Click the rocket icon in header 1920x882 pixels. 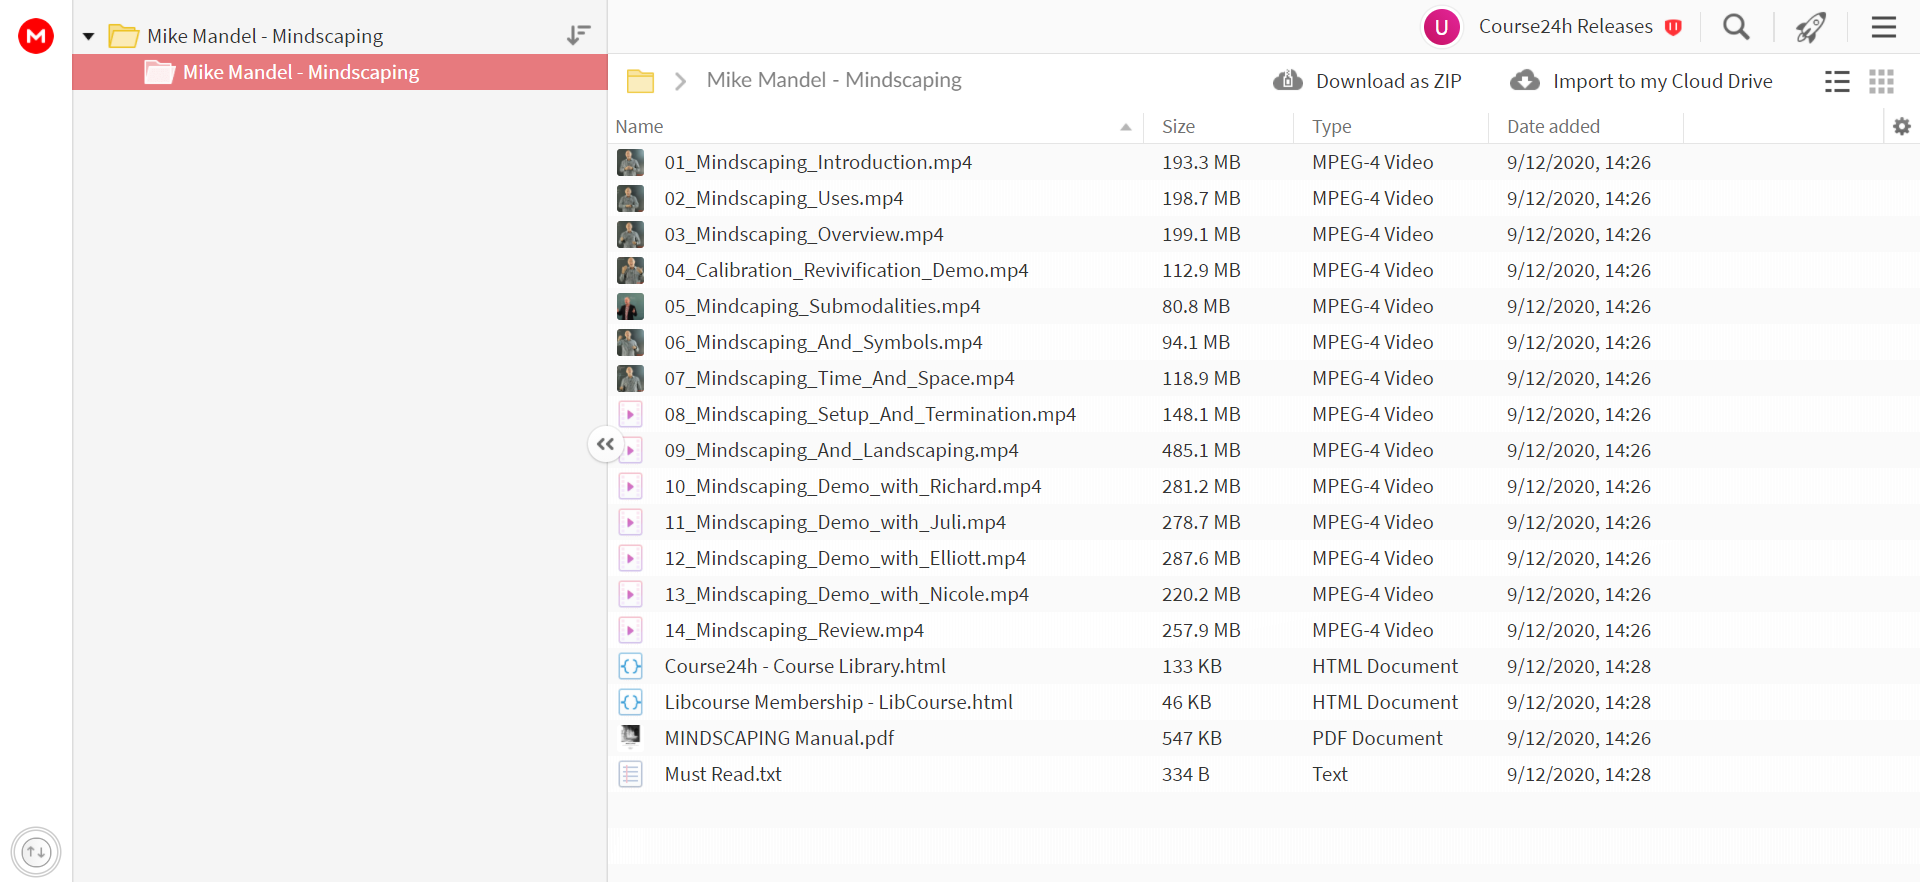coord(1810,27)
